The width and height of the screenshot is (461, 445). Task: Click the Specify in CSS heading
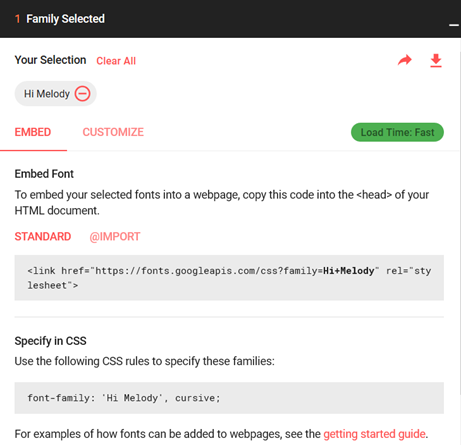(x=50, y=341)
